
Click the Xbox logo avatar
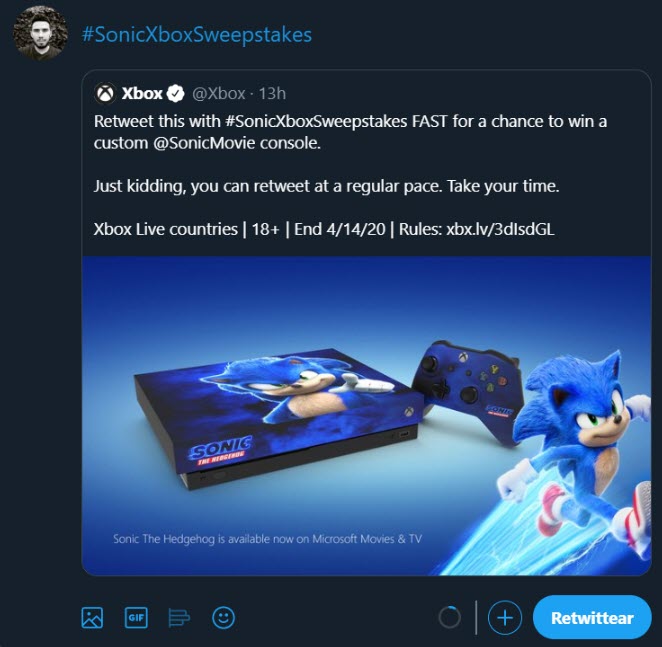tap(105, 94)
